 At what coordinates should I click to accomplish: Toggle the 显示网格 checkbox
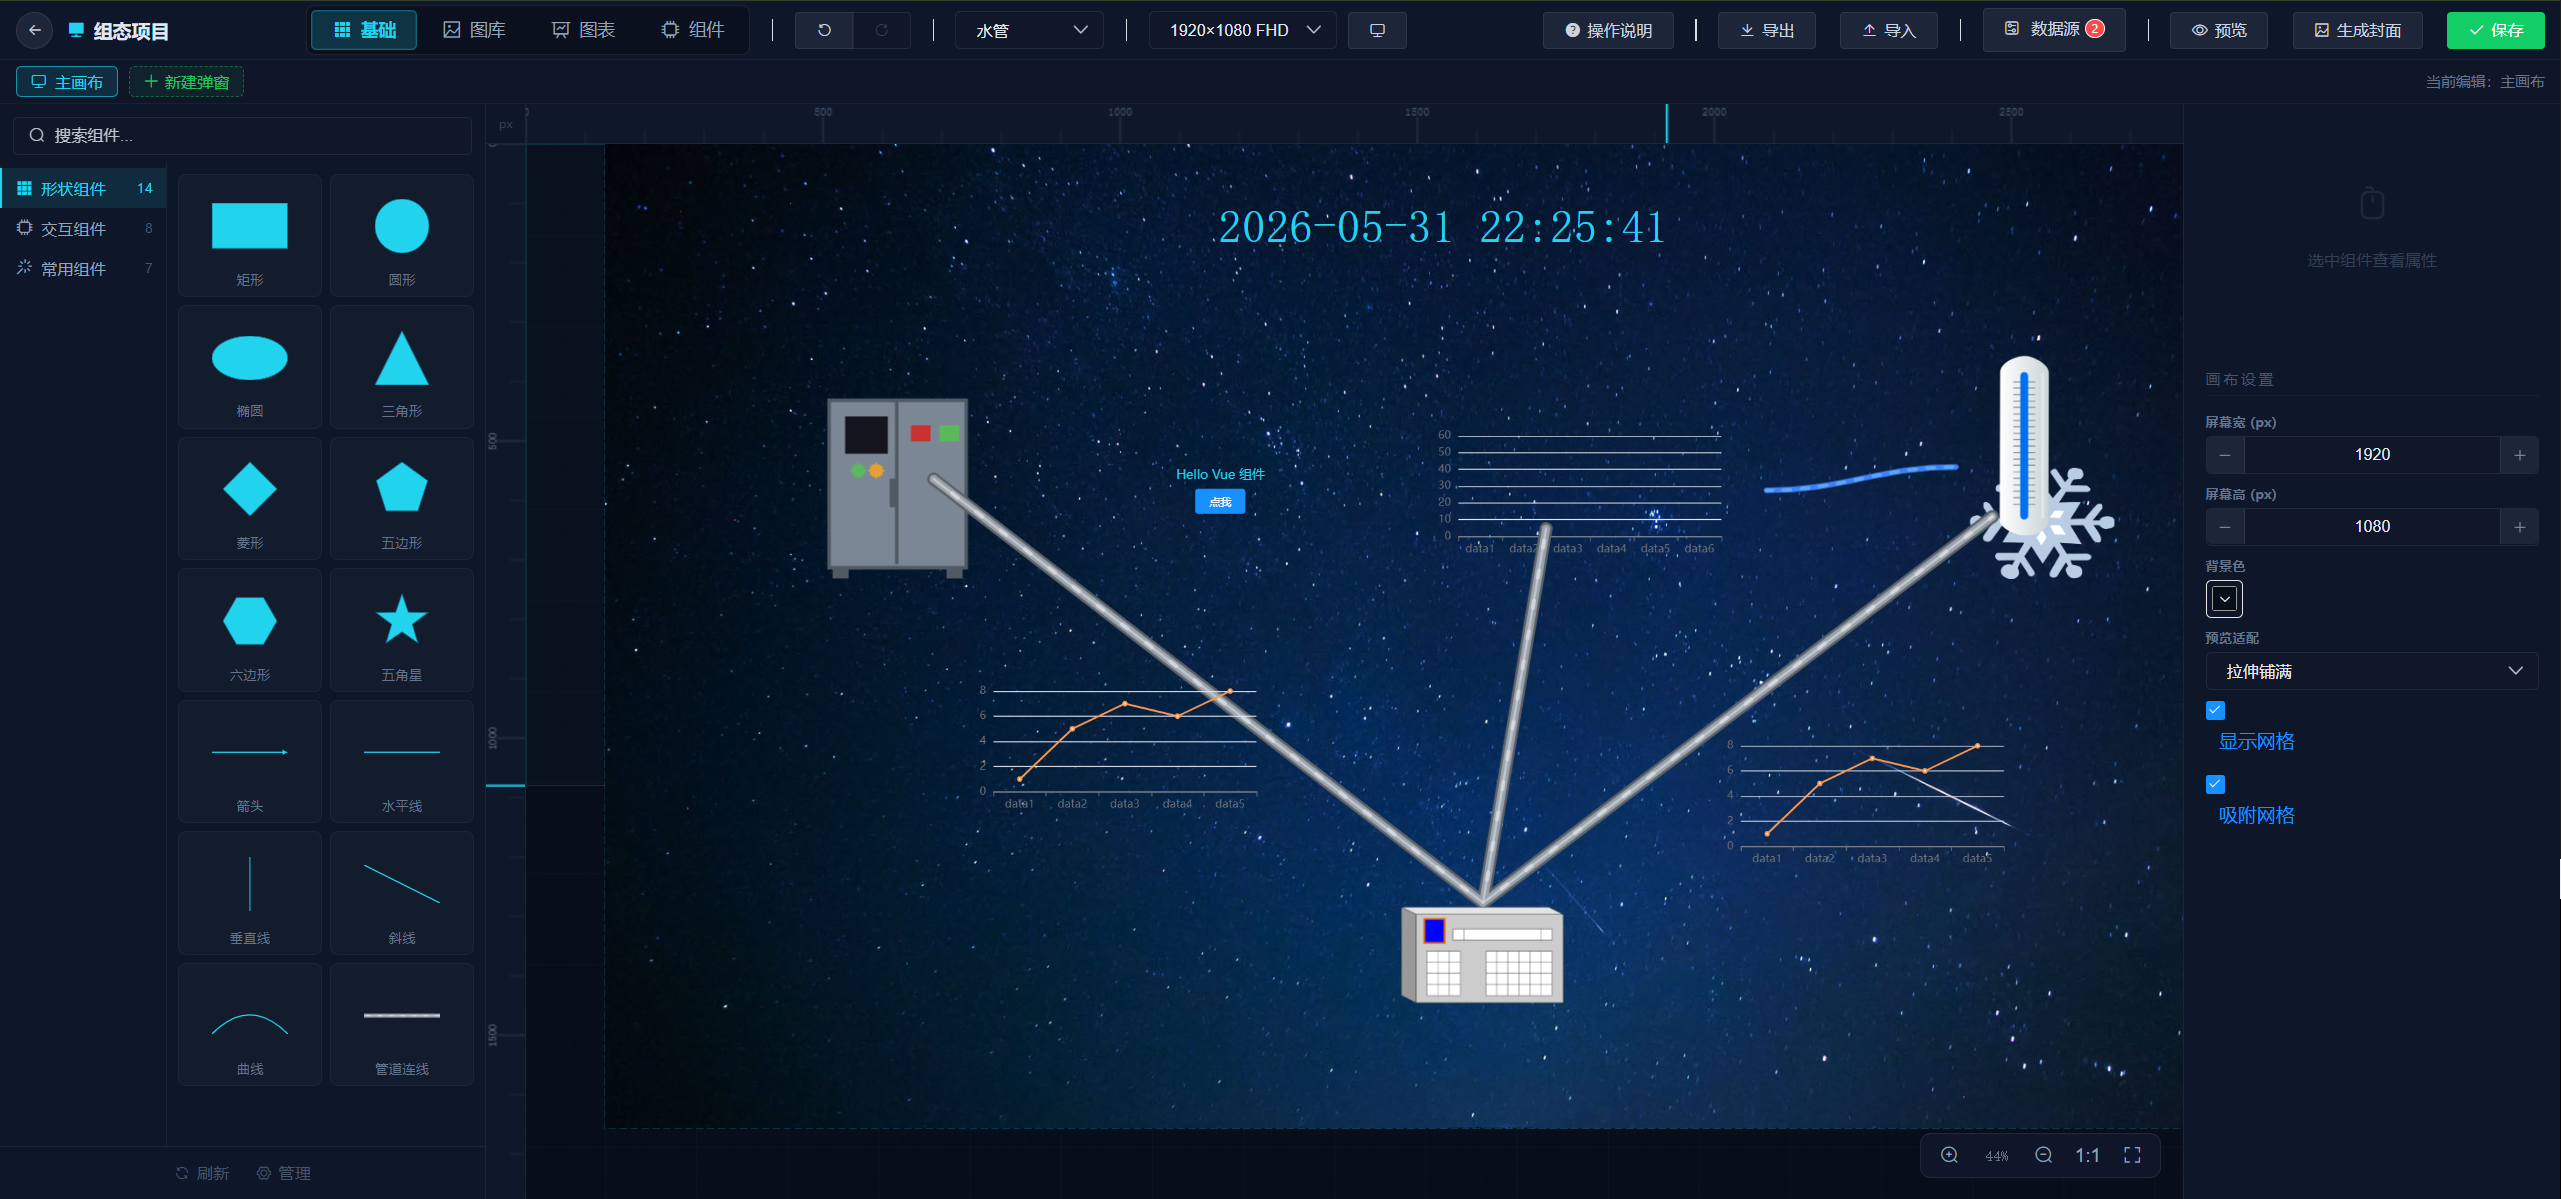coord(2215,710)
